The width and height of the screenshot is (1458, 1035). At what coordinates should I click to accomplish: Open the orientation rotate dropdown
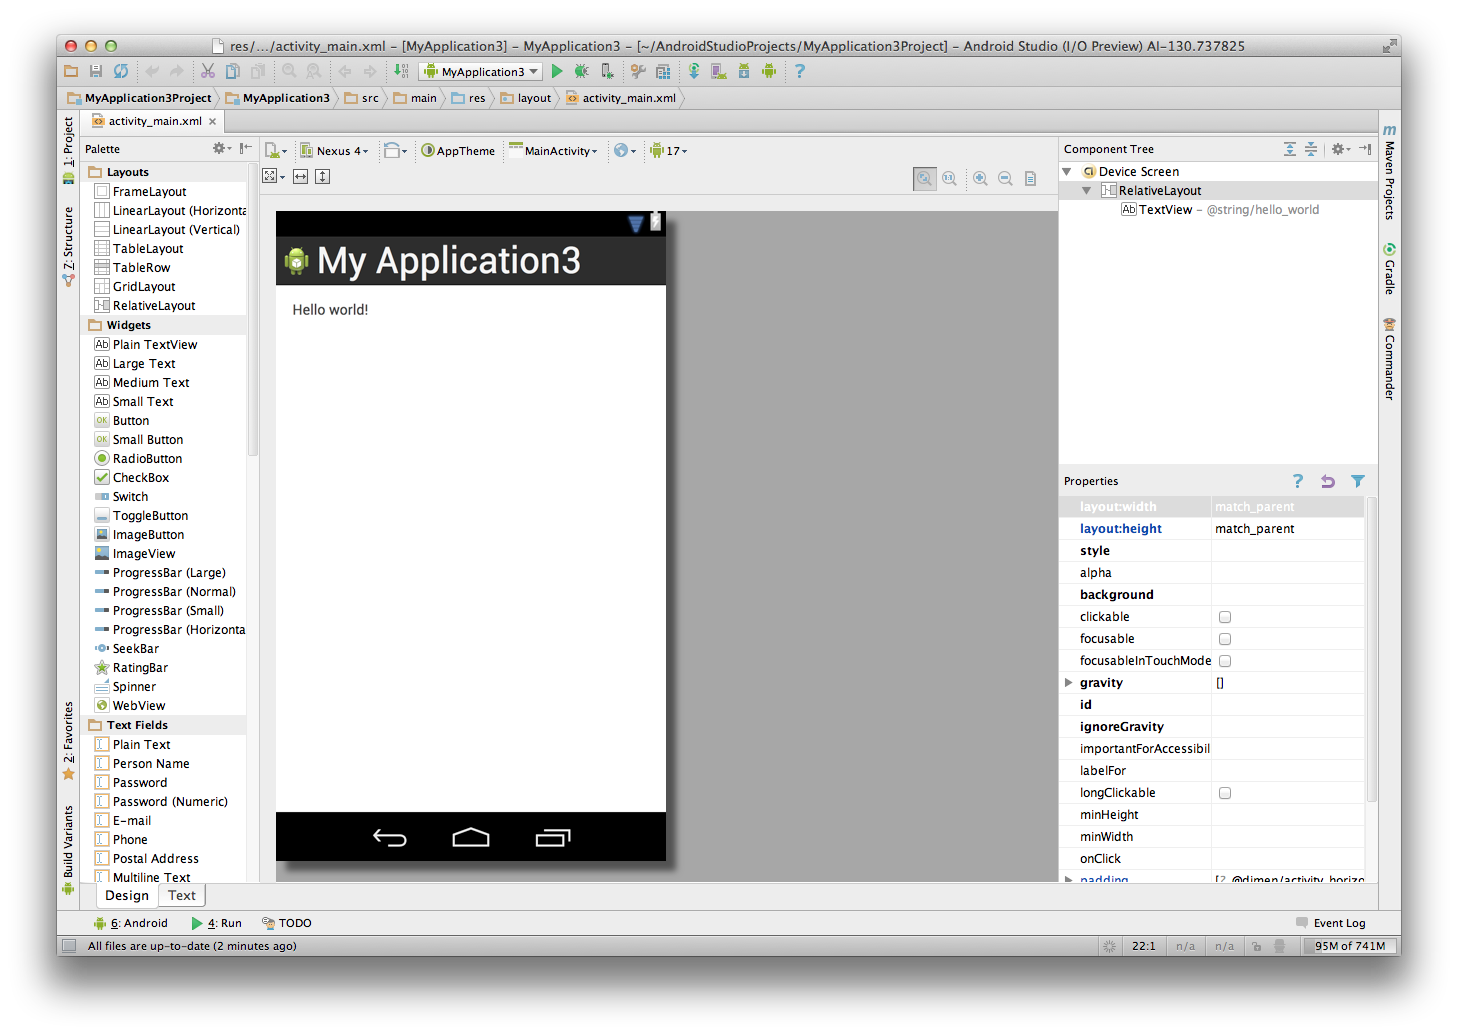(396, 151)
